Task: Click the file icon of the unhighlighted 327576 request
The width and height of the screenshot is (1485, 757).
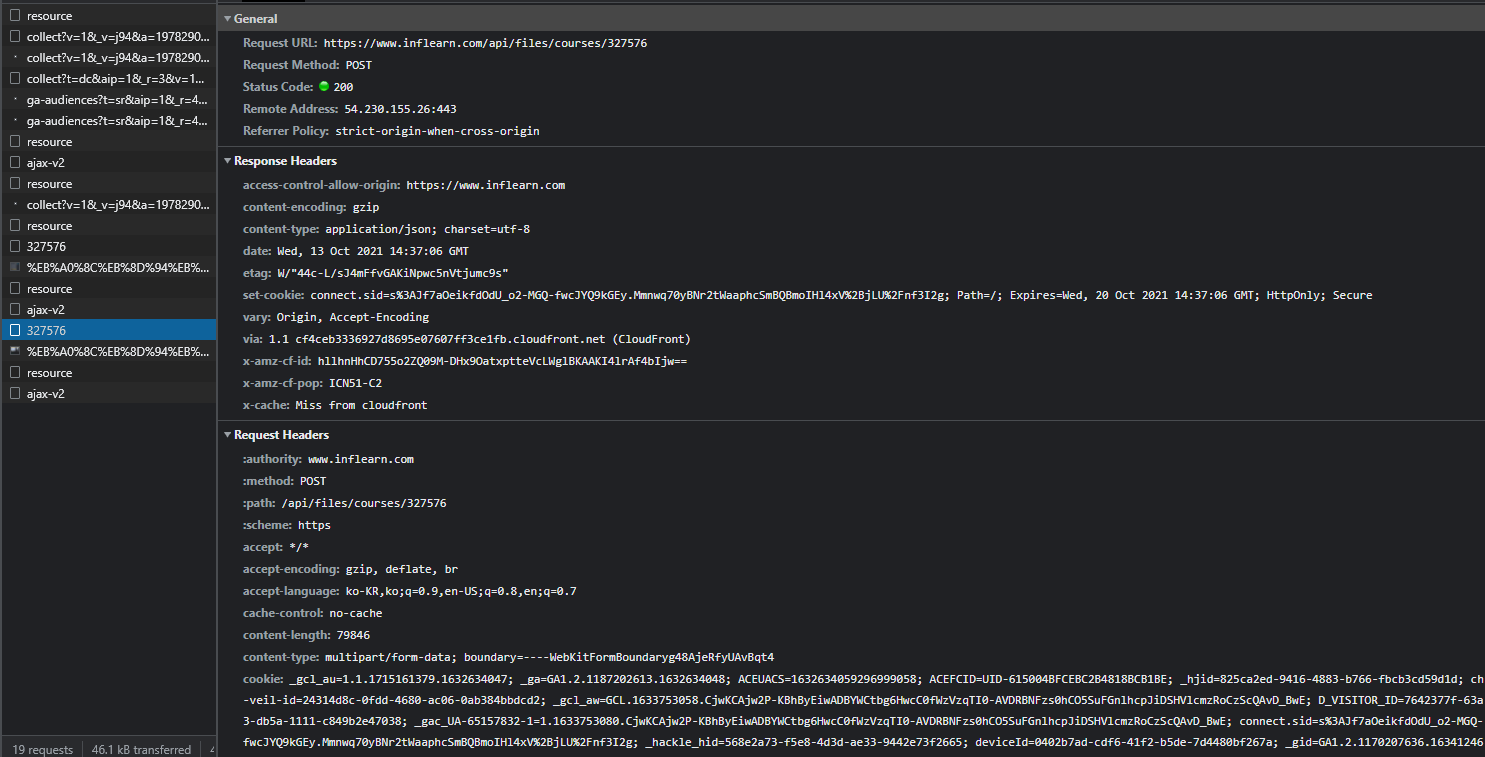Action: point(15,246)
